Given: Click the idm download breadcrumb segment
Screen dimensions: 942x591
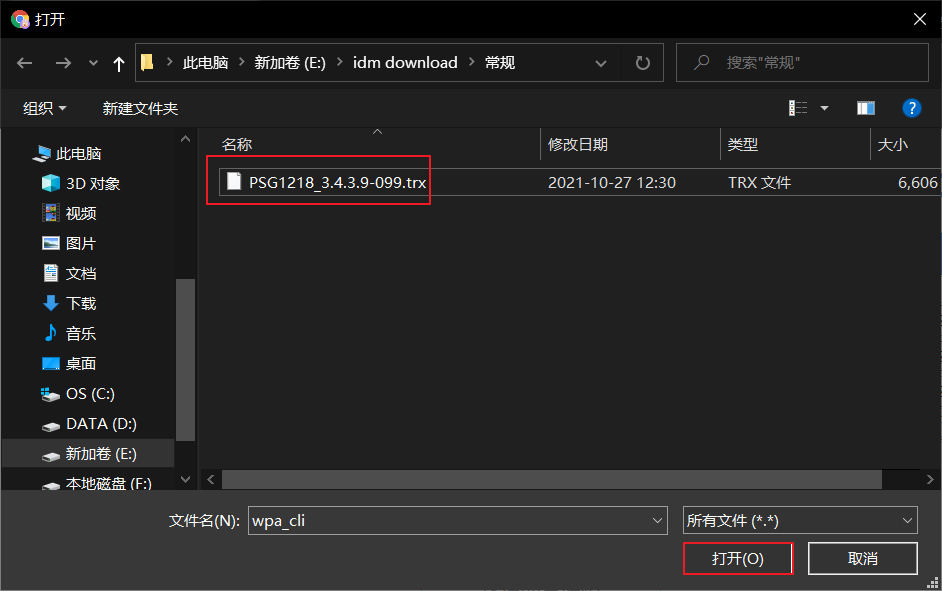Looking at the screenshot, I should tap(405, 63).
